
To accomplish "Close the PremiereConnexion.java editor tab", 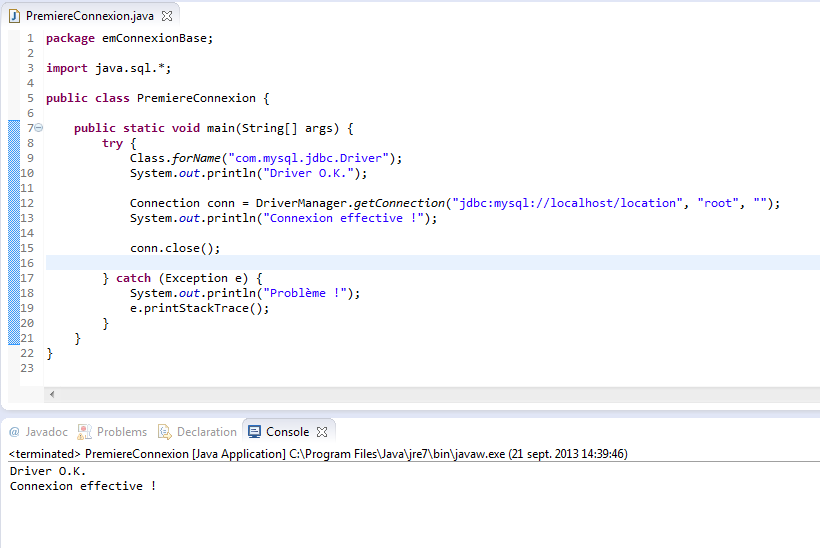I will tap(167, 15).
